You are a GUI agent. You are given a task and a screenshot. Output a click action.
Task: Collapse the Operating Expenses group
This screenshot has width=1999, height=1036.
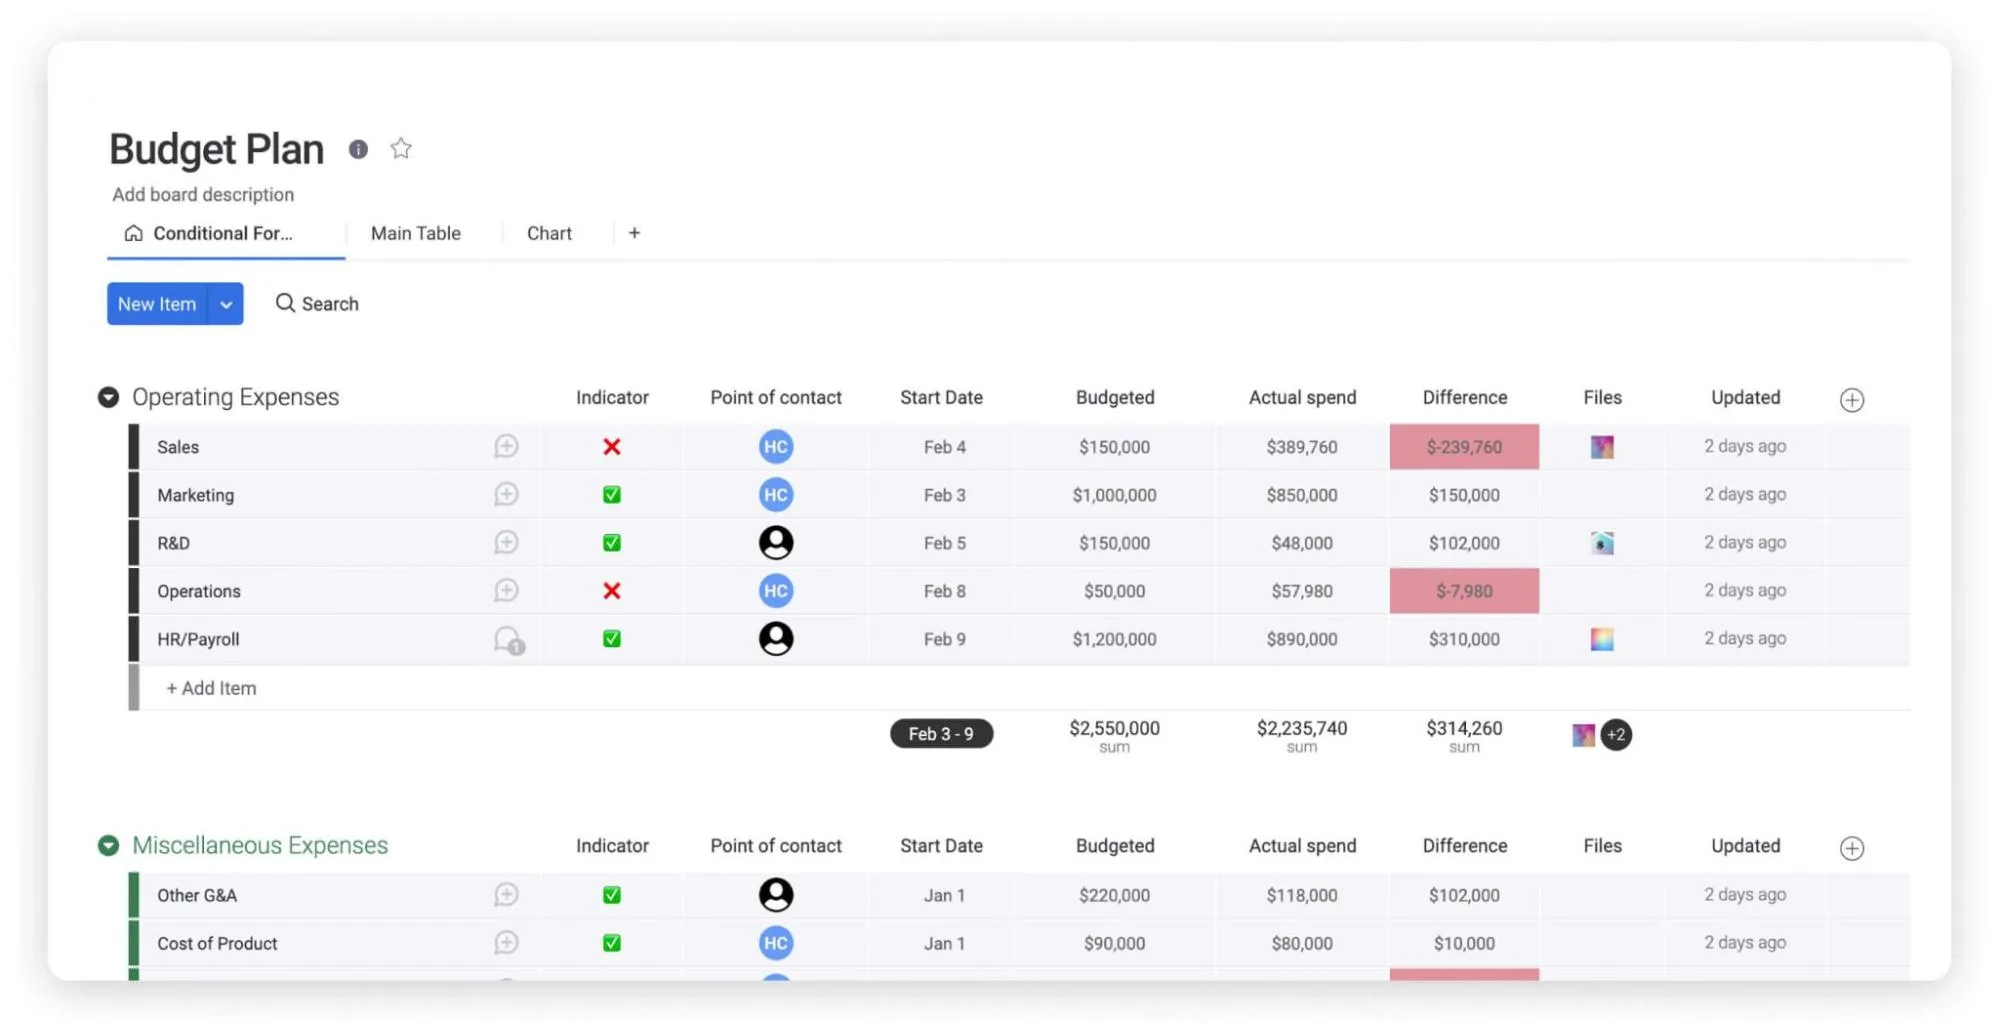pyautogui.click(x=108, y=398)
